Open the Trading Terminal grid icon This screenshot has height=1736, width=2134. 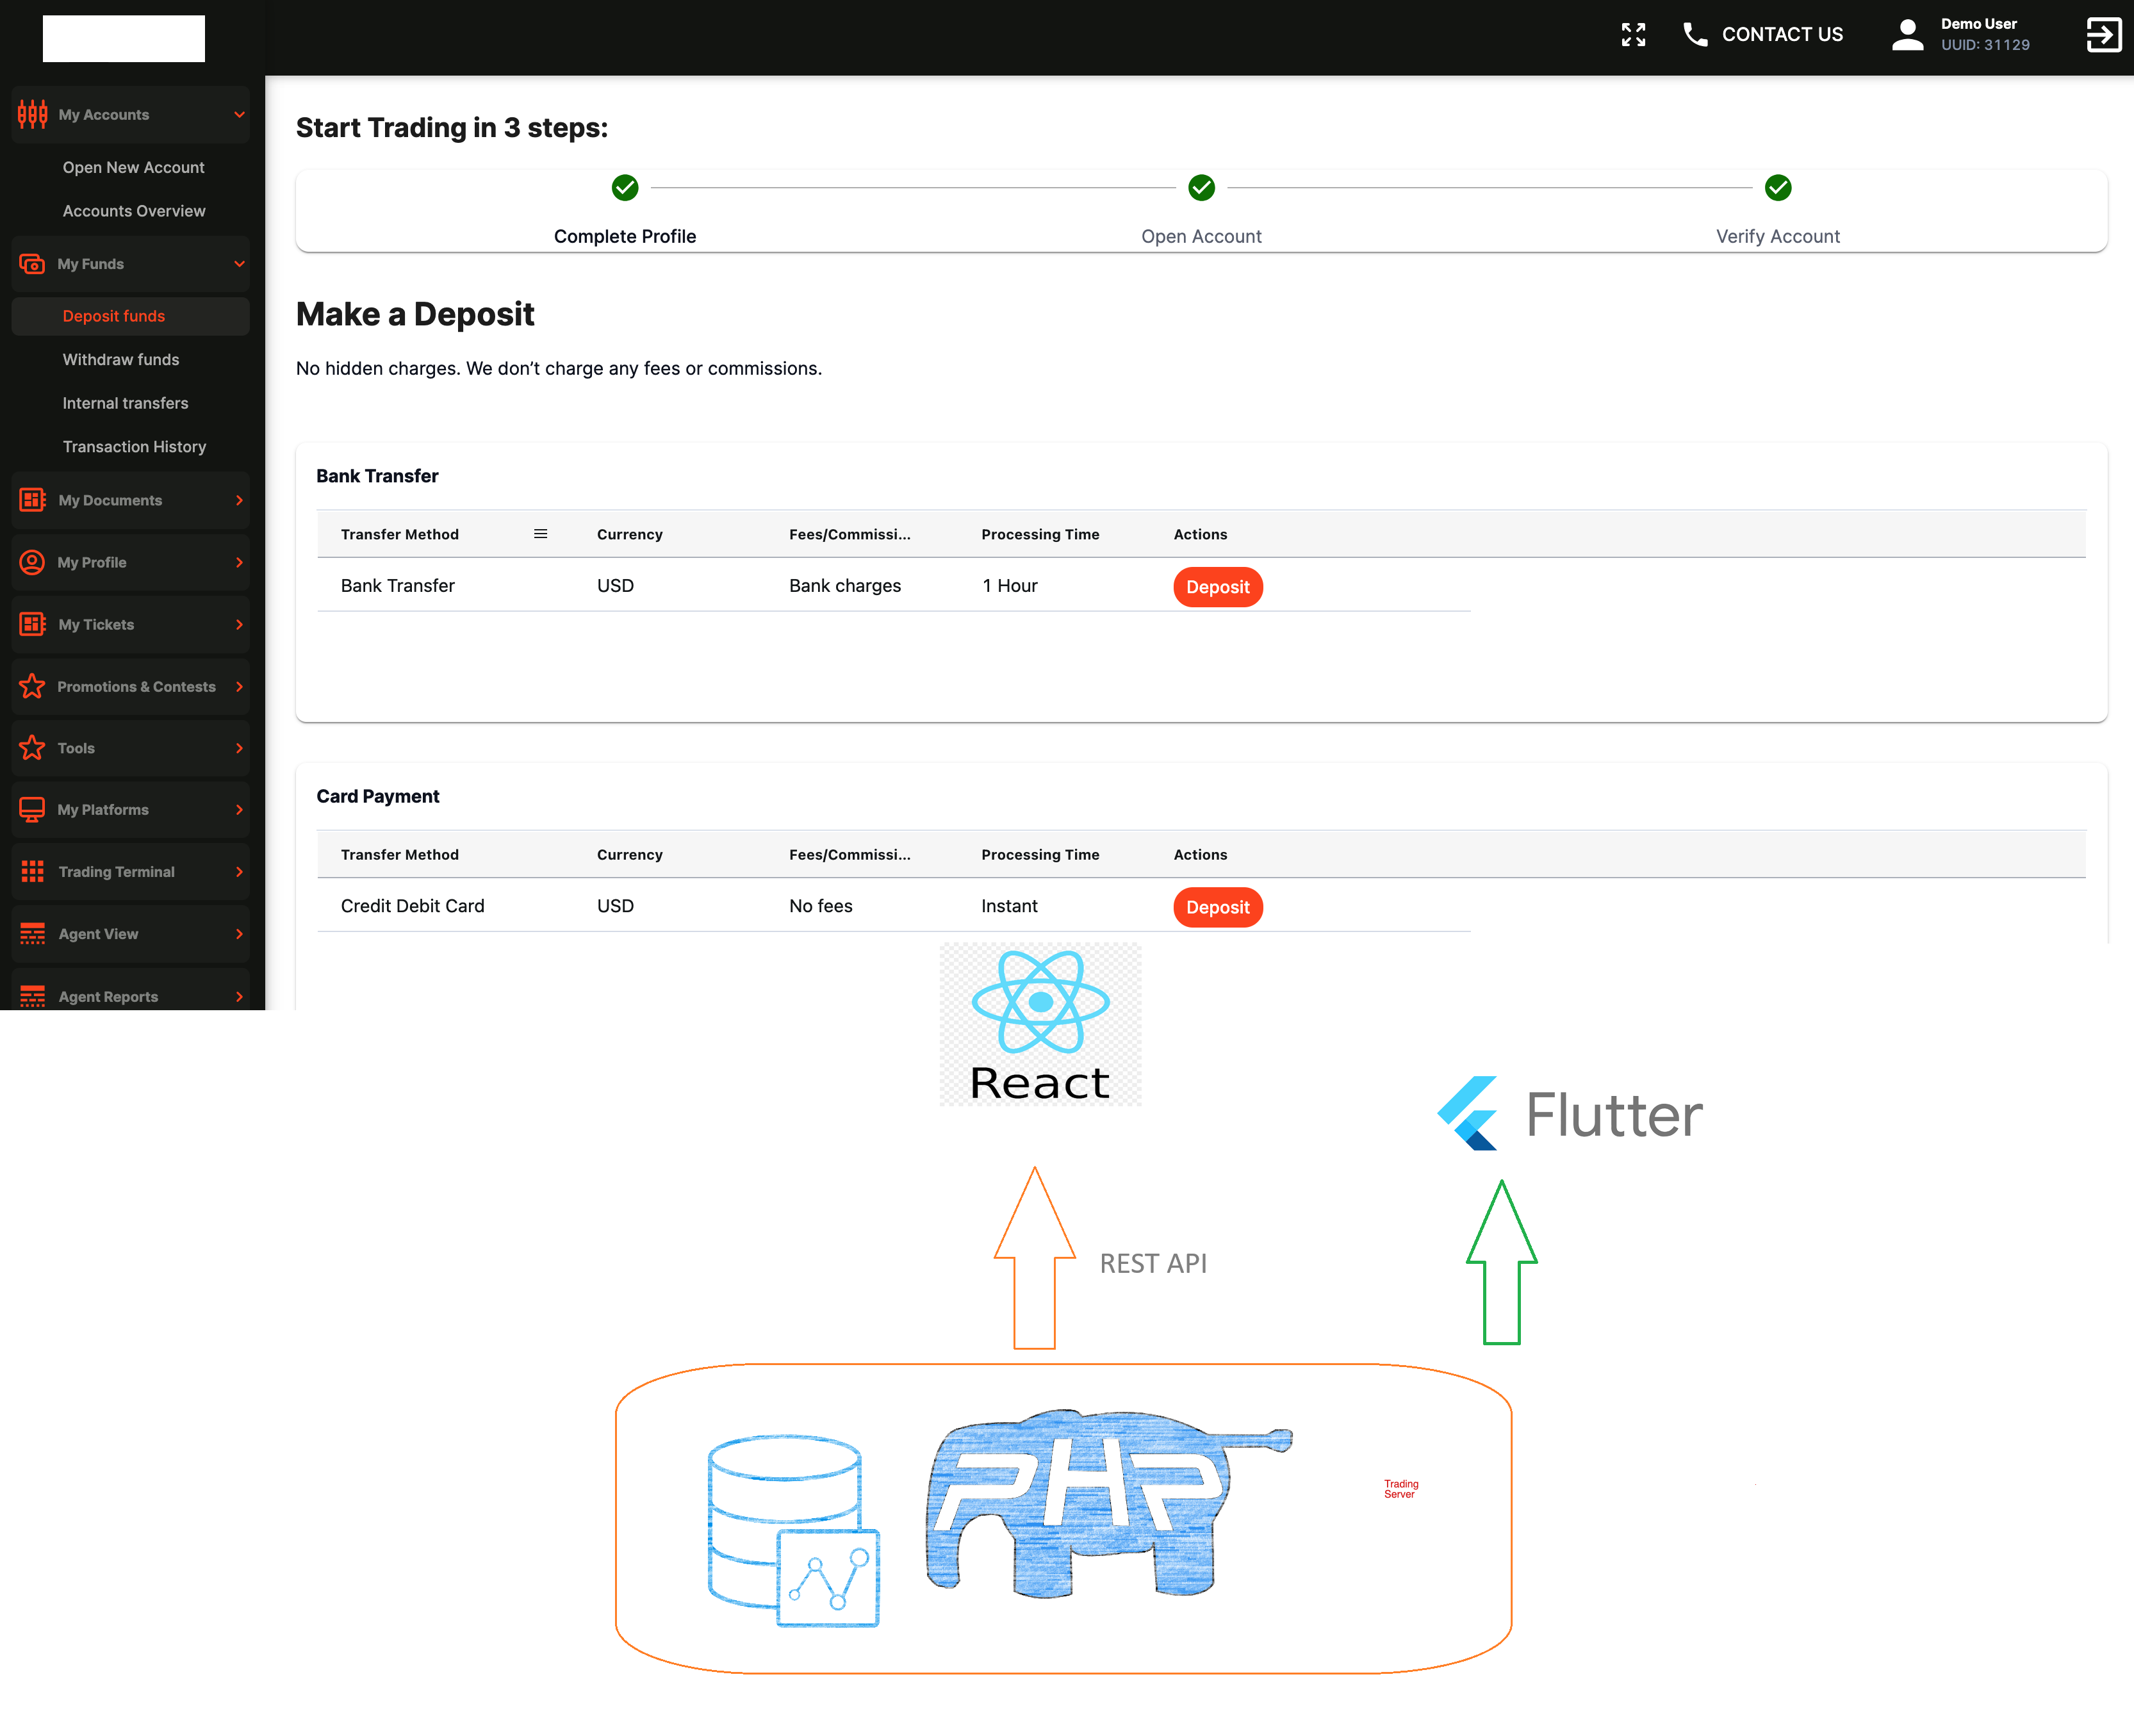33,871
